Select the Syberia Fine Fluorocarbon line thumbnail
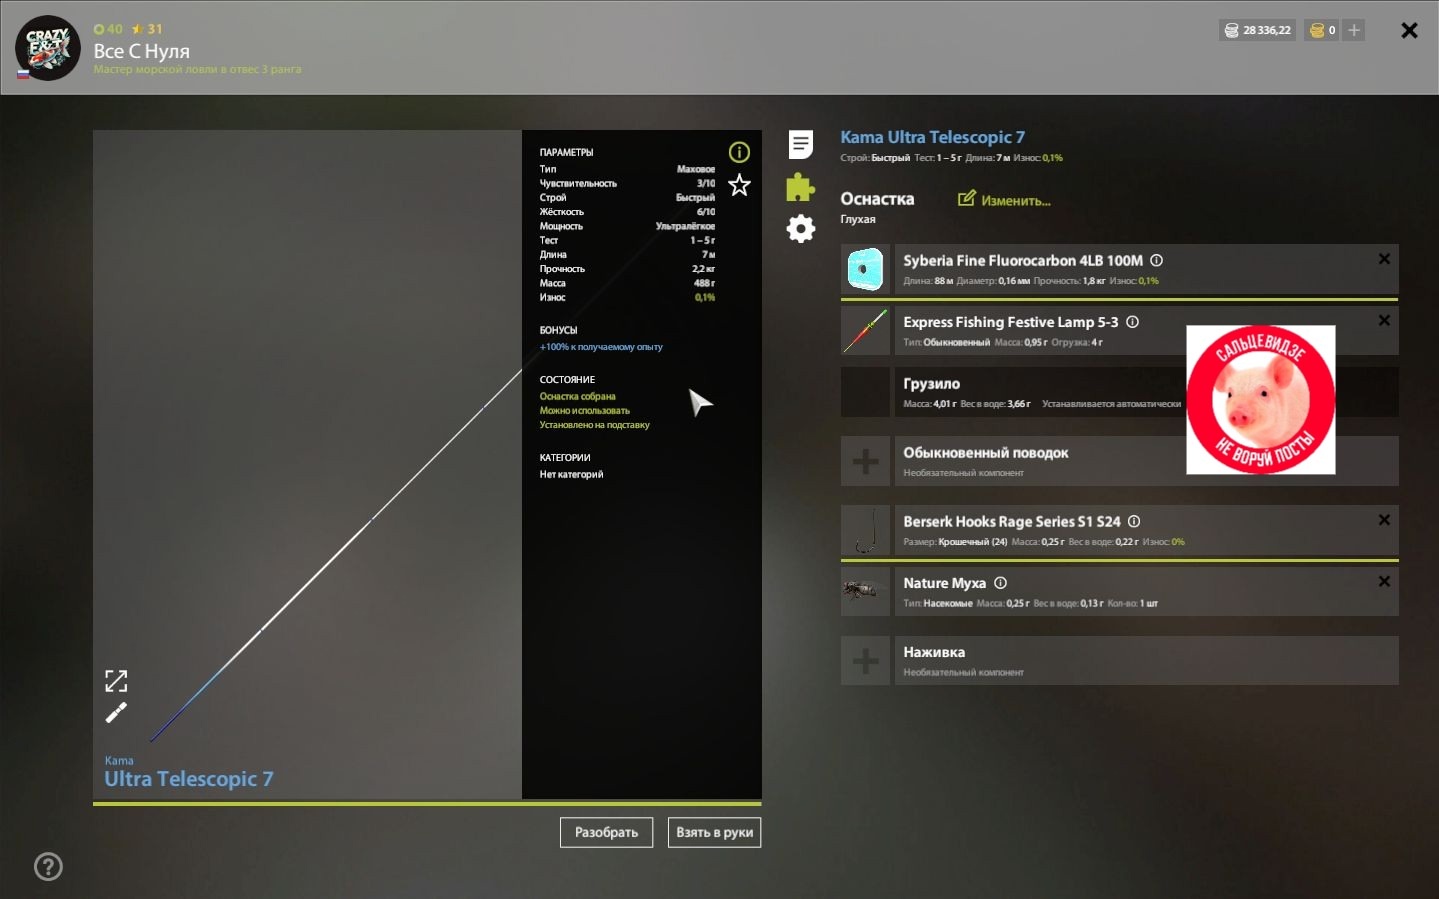The height and width of the screenshot is (899, 1439). click(x=865, y=270)
